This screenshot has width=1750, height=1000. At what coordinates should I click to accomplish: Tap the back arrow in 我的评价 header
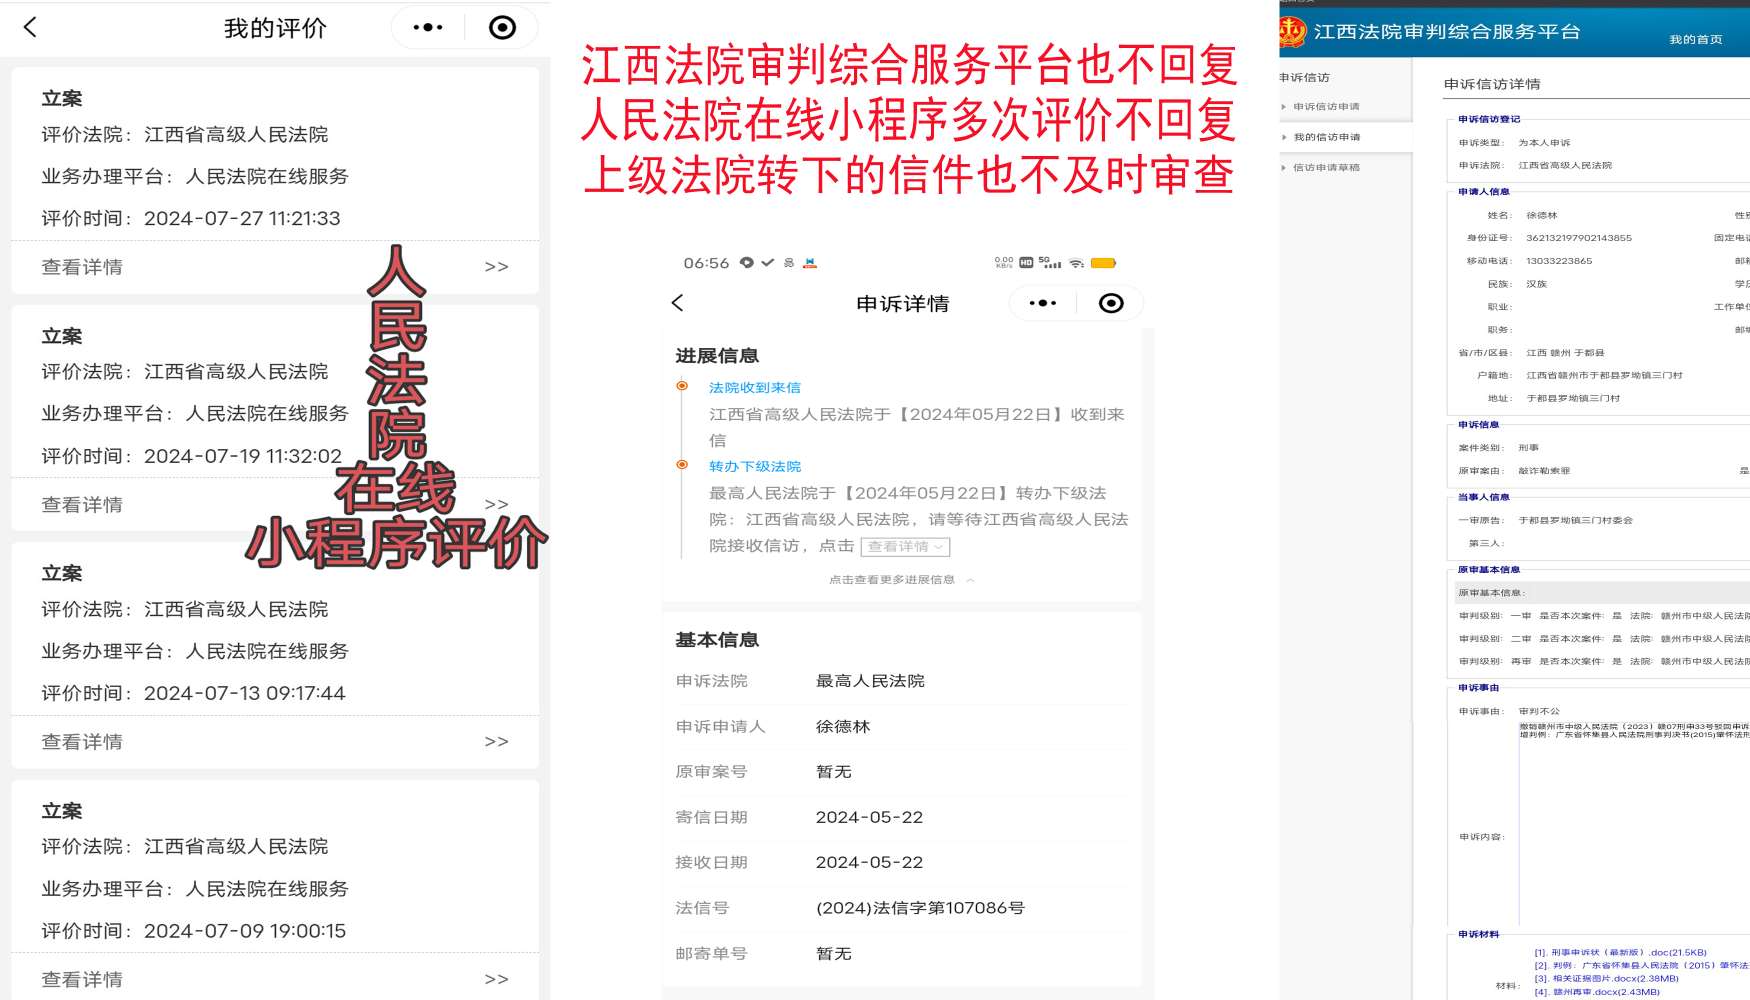tap(30, 27)
